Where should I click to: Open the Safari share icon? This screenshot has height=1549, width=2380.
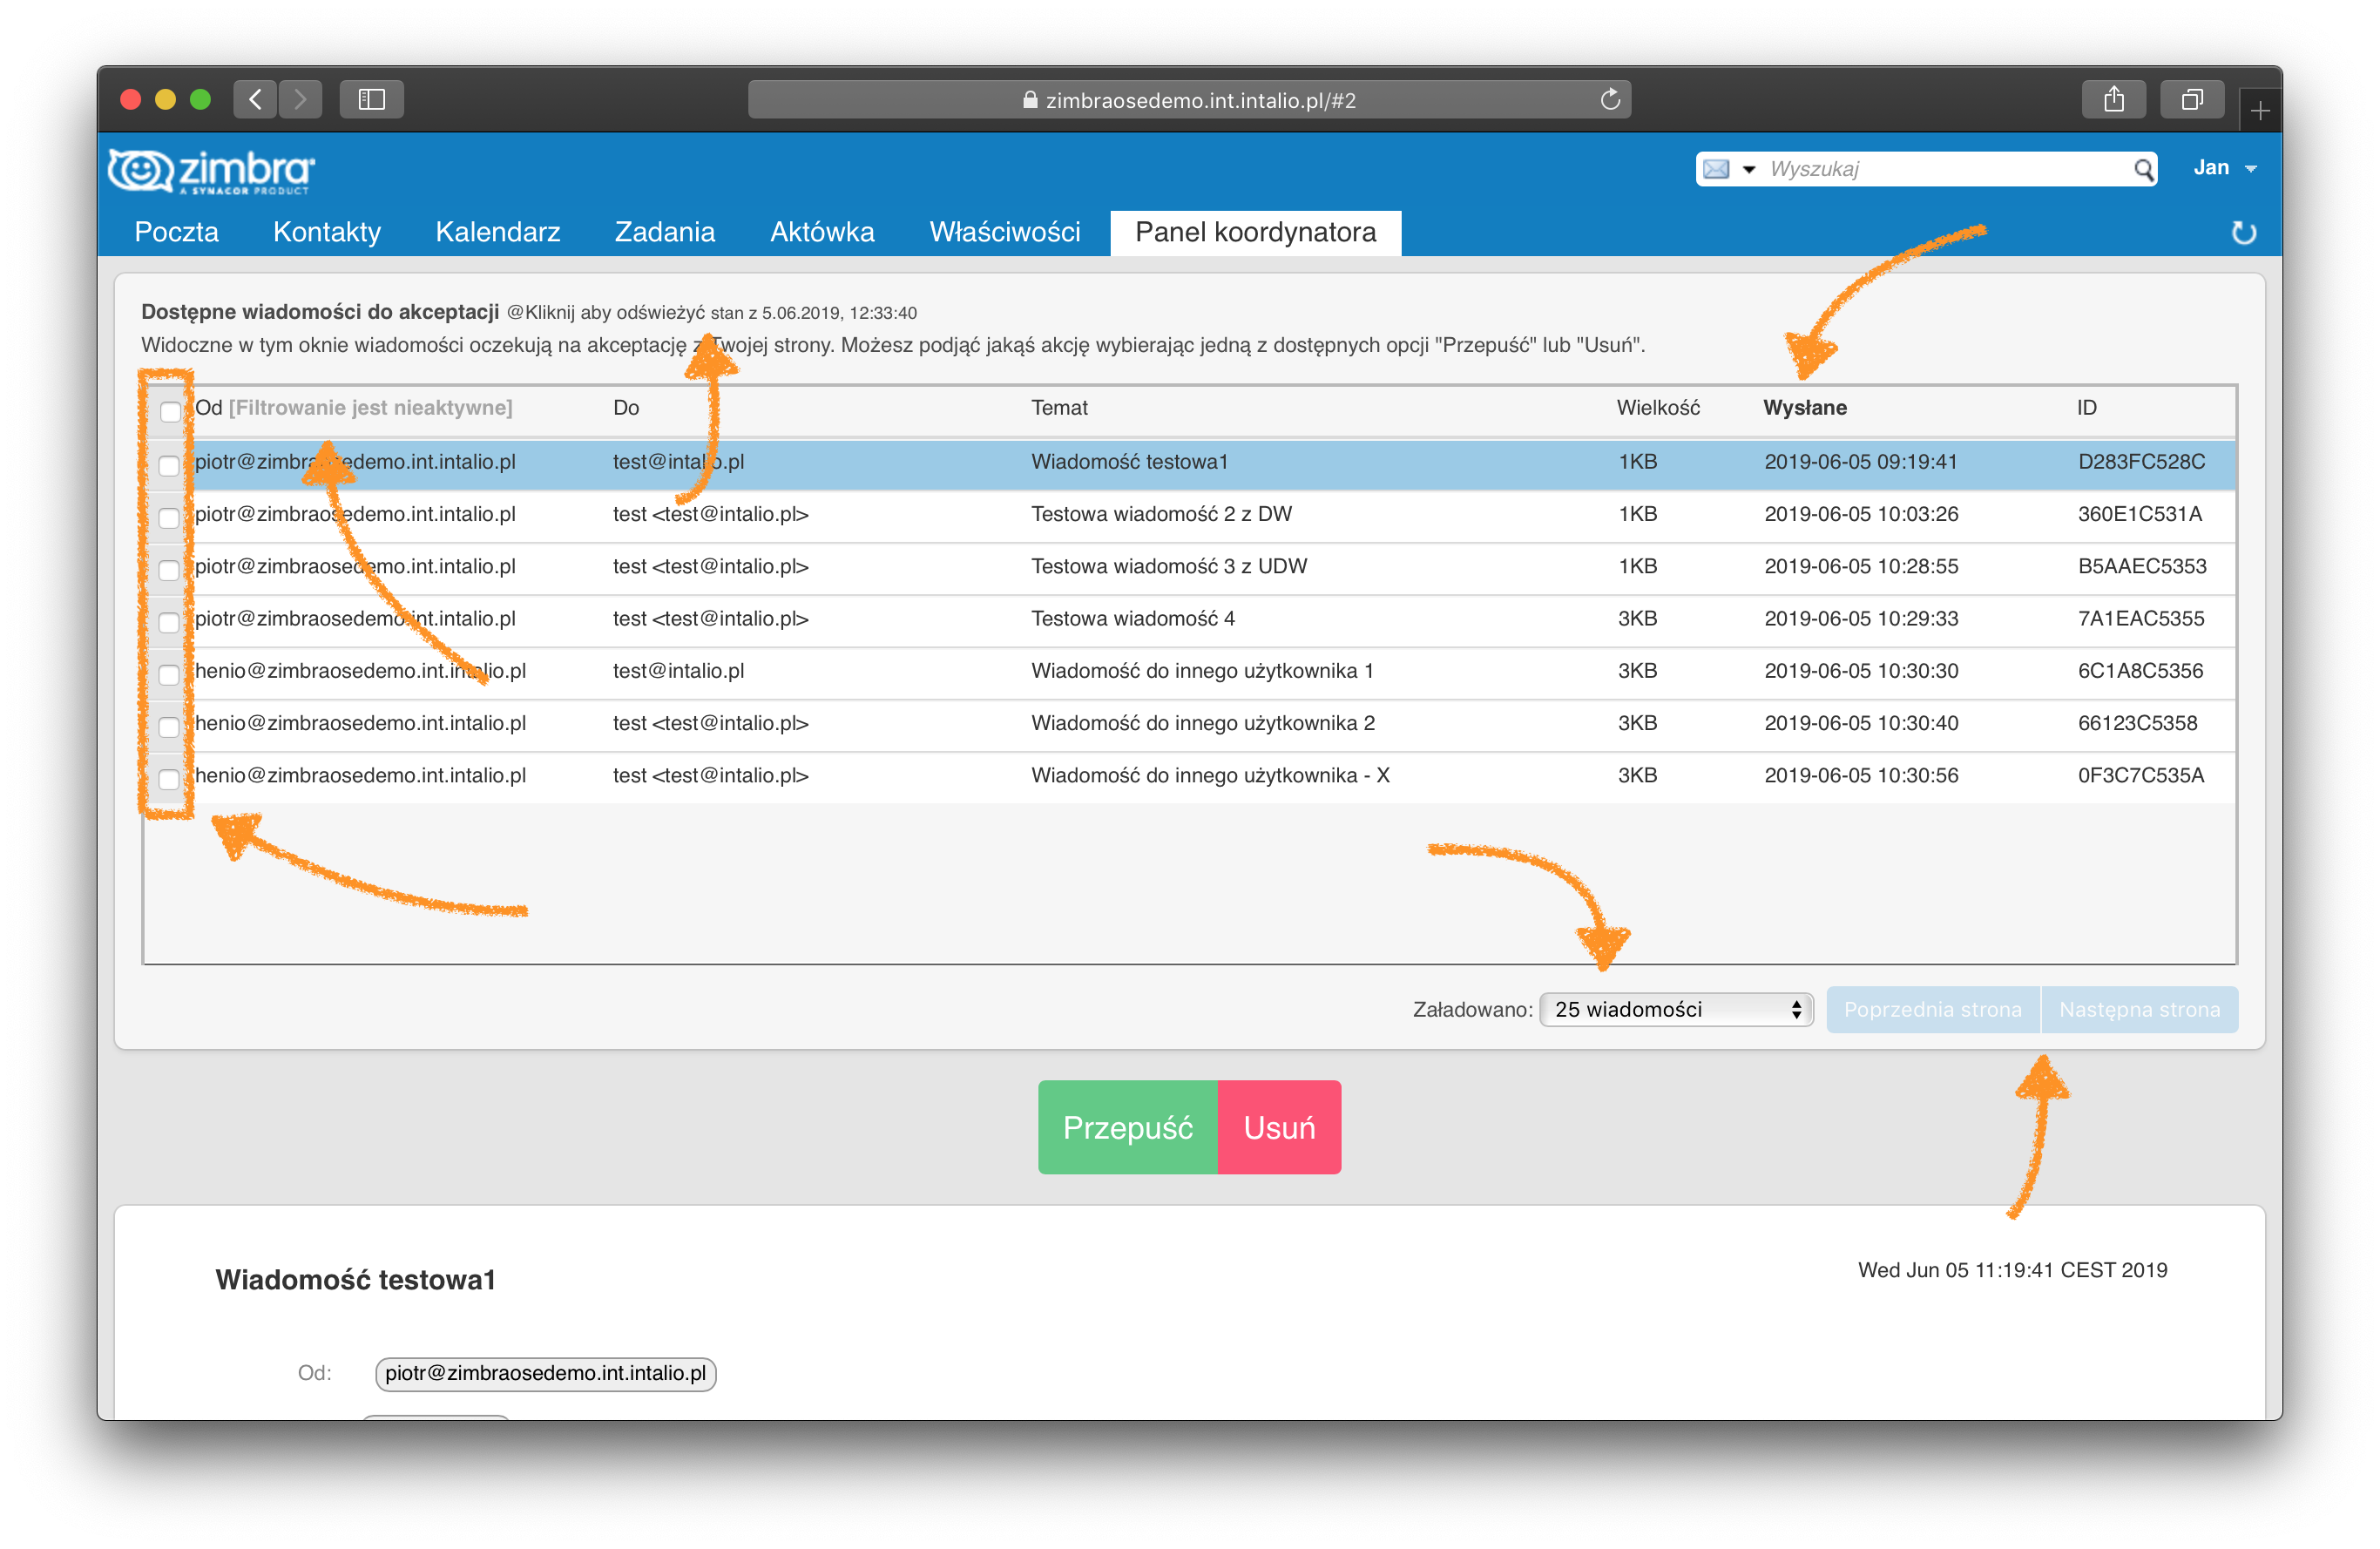point(2113,99)
